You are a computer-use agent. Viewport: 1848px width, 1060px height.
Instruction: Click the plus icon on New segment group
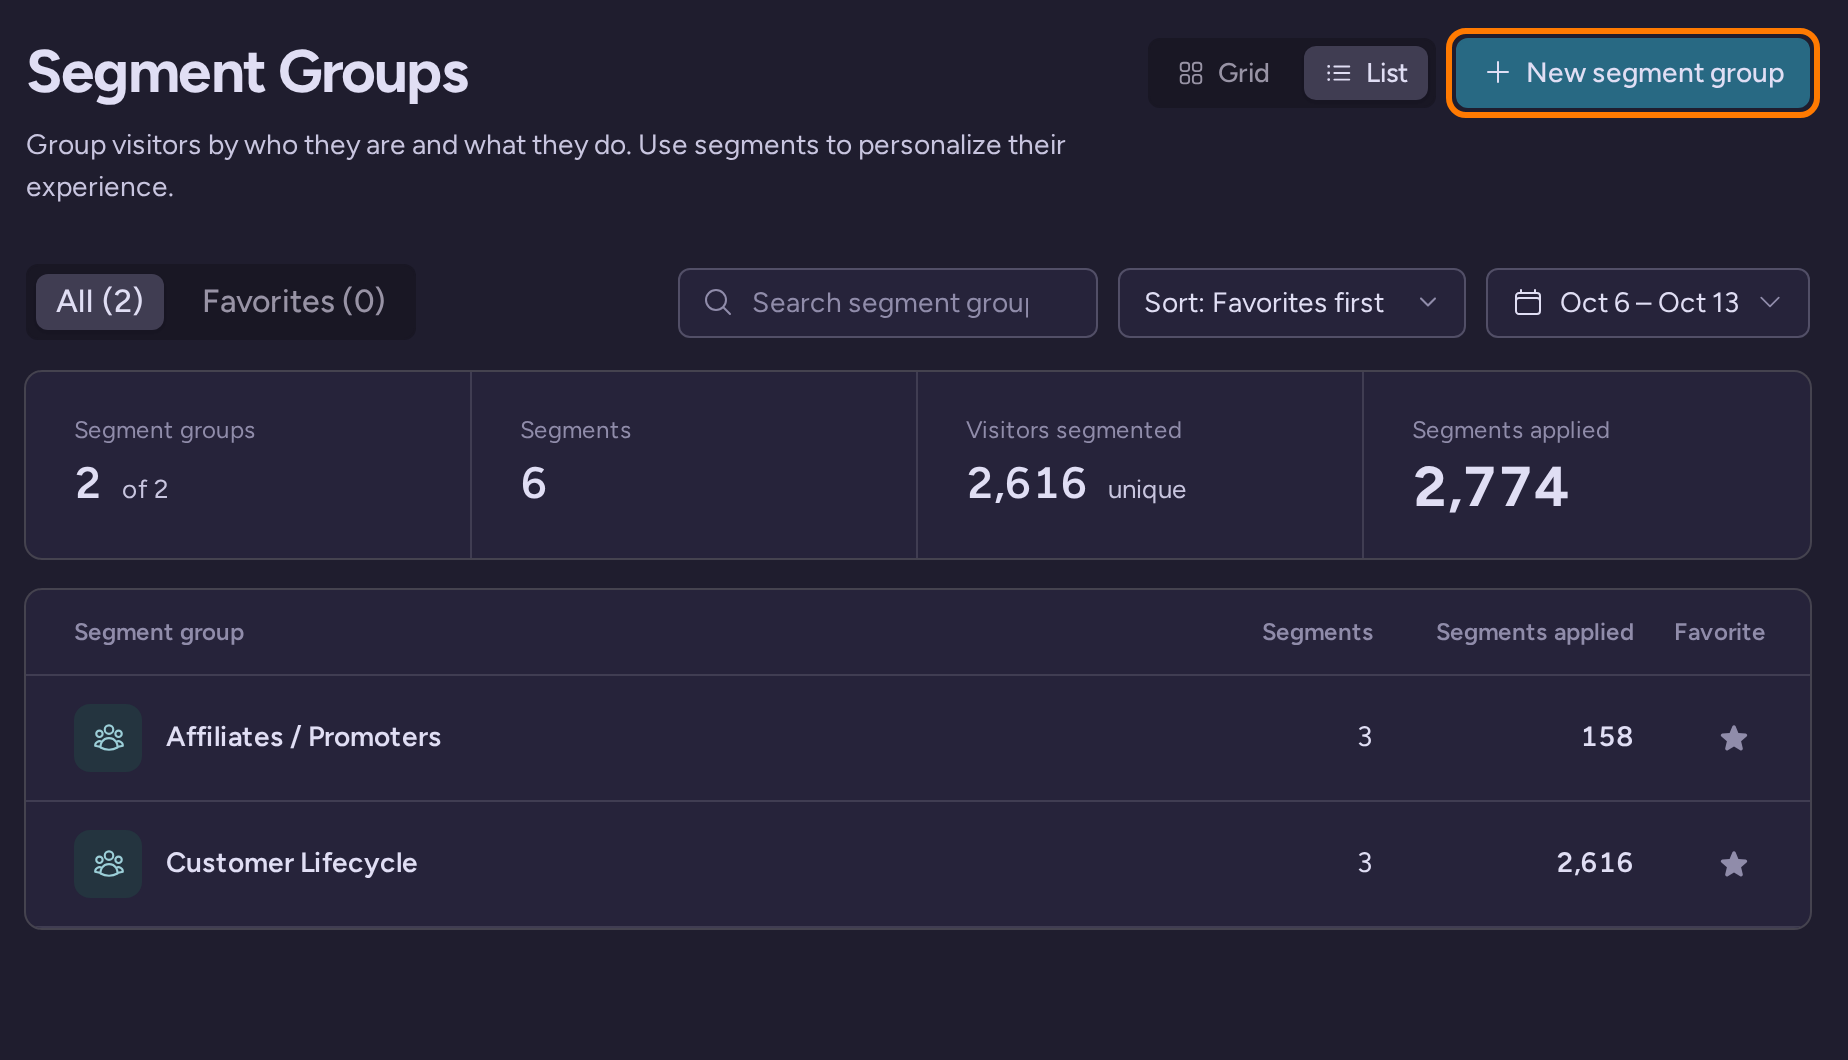[1497, 73]
